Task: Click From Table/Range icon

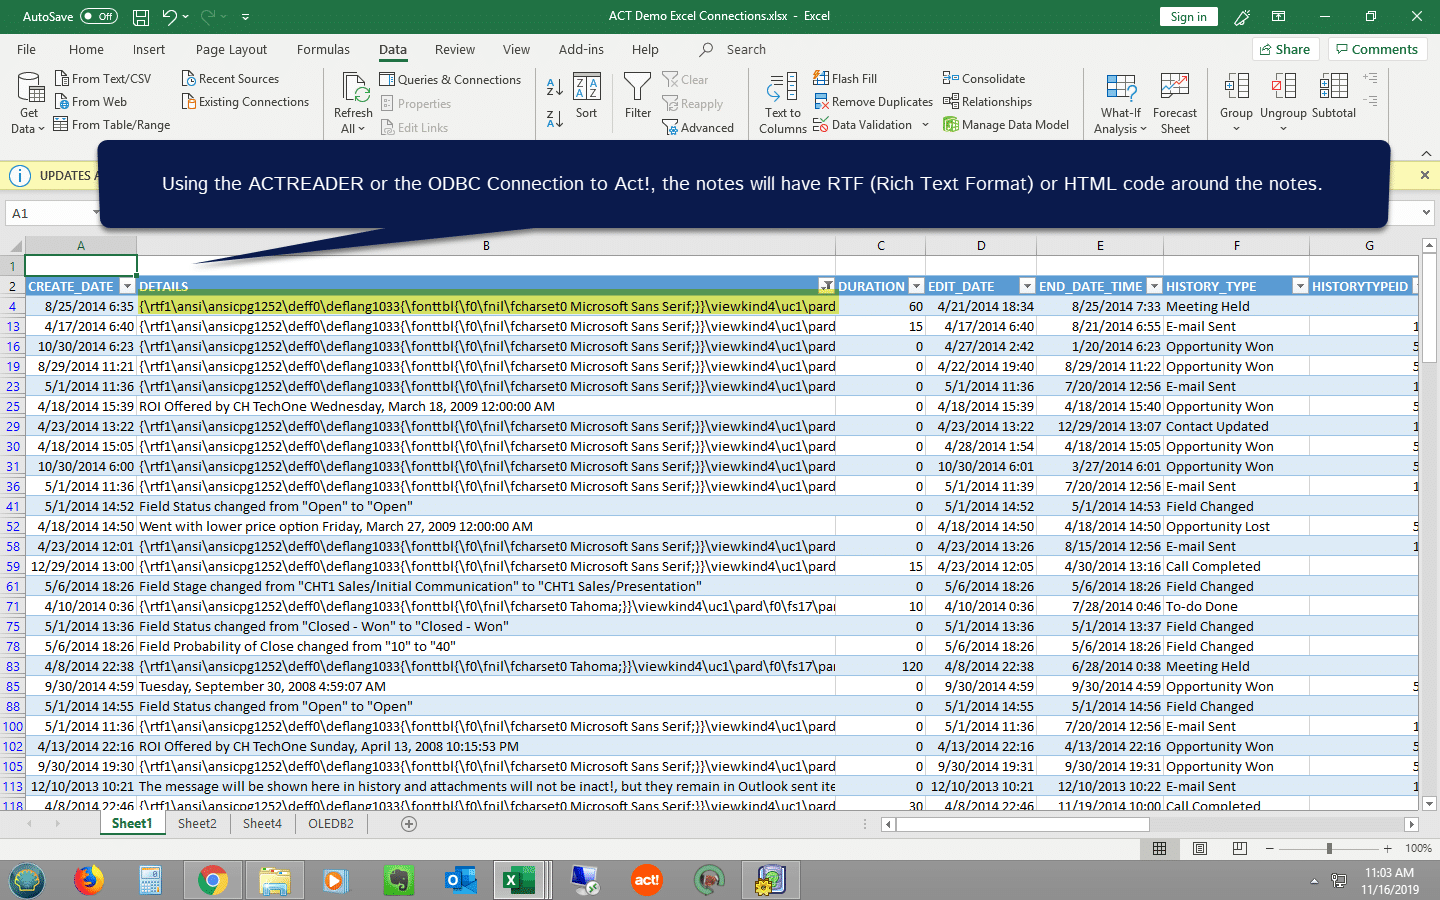Action: [62, 125]
